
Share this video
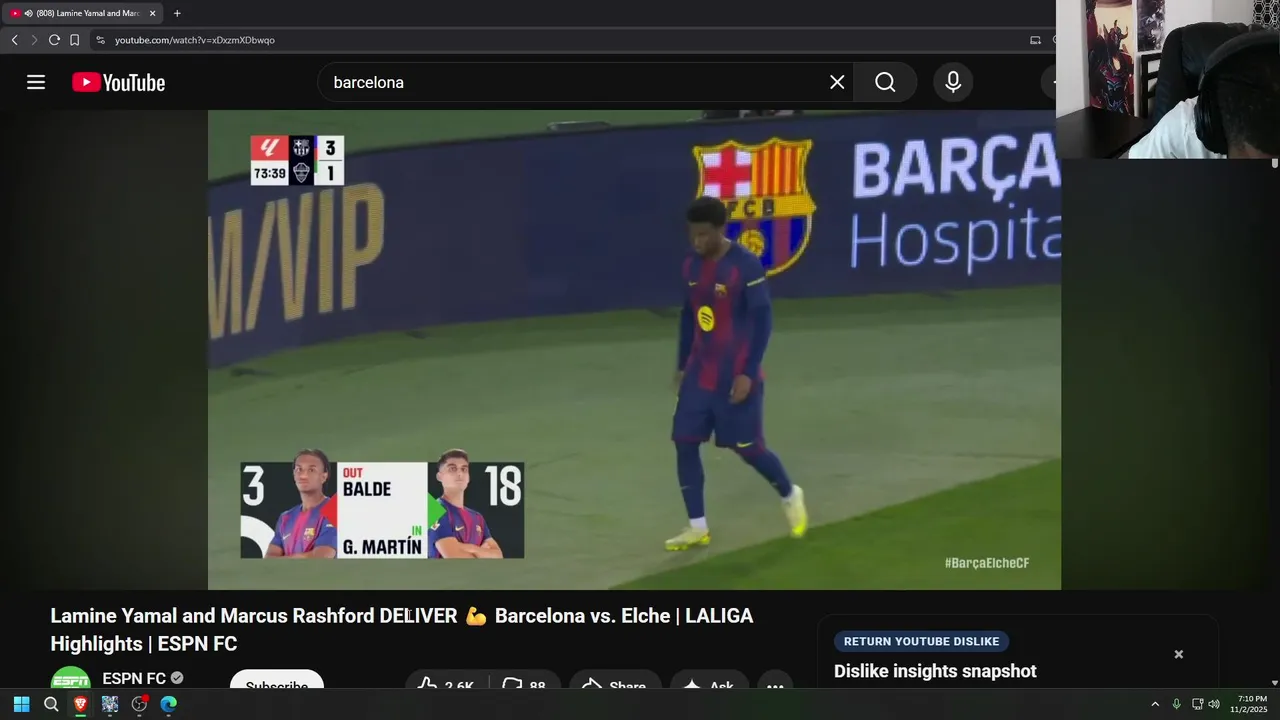pyautogui.click(x=615, y=681)
